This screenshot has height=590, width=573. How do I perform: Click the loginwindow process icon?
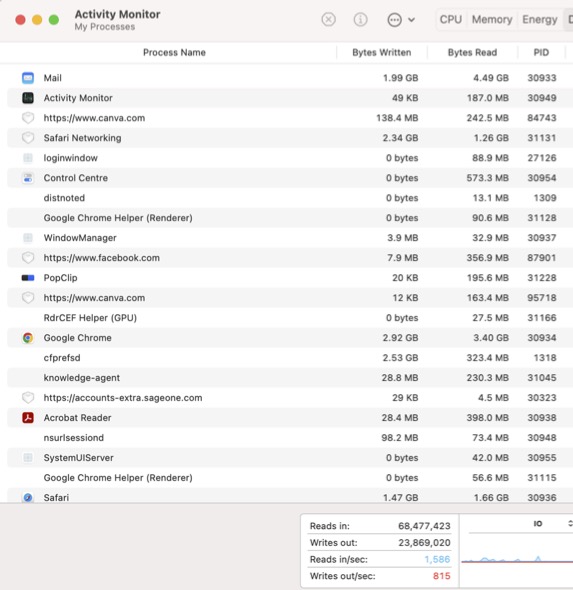coord(28,158)
